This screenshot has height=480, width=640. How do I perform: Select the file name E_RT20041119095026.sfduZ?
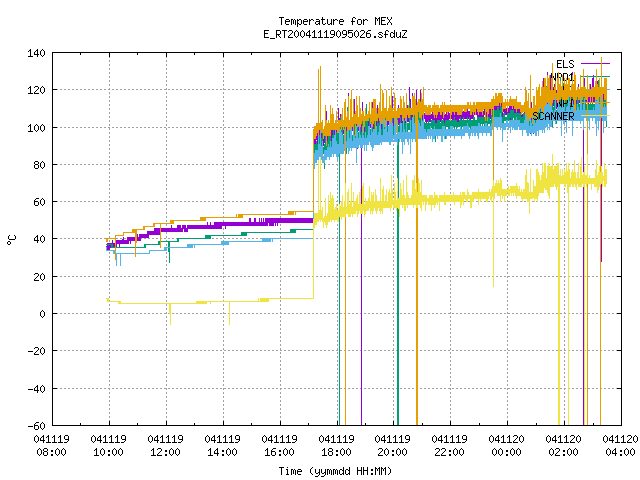click(x=335, y=34)
